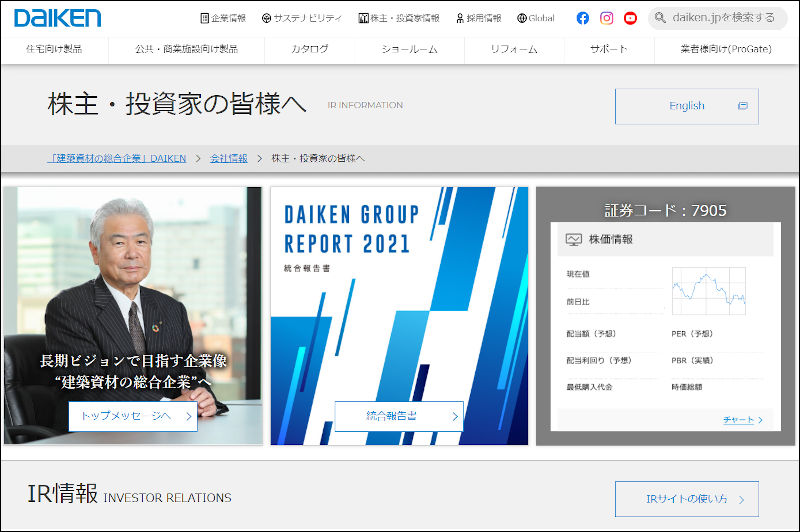
Task: Click the arrow next to チャート
Action: point(760,420)
